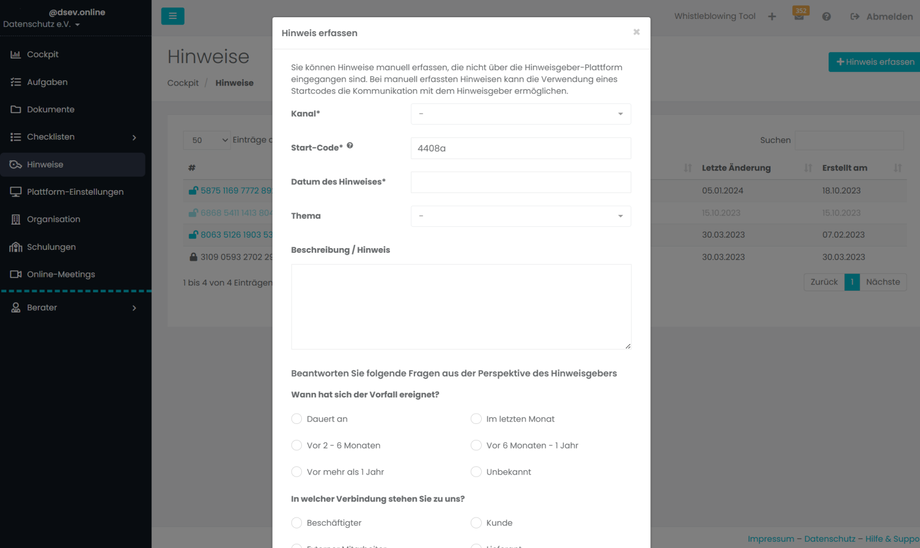Open Schulungen in the sidebar

[51, 247]
